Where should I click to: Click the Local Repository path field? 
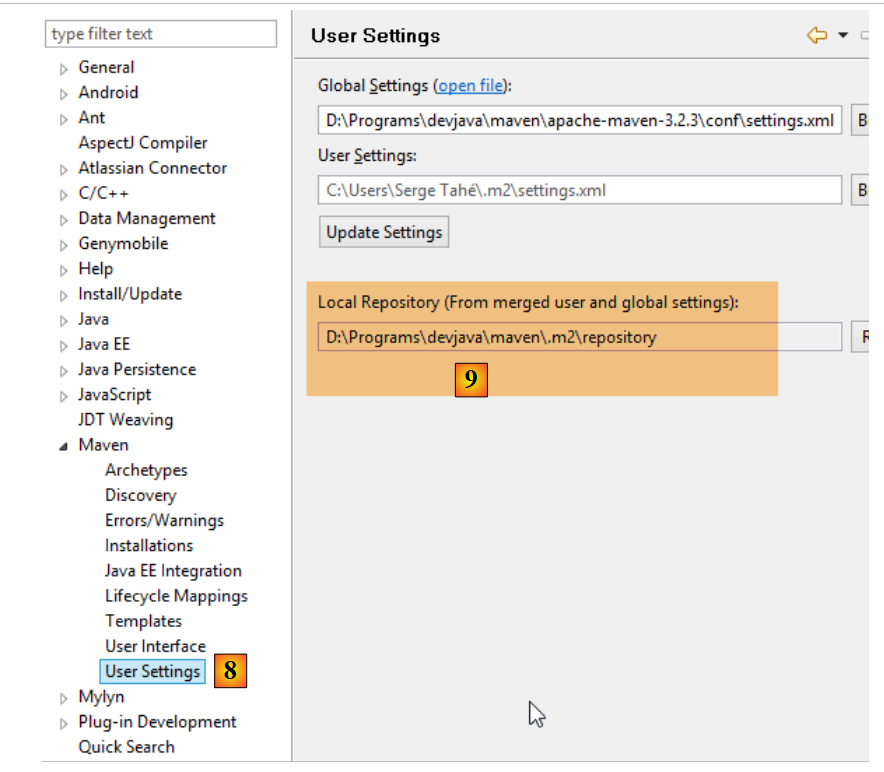coord(579,337)
